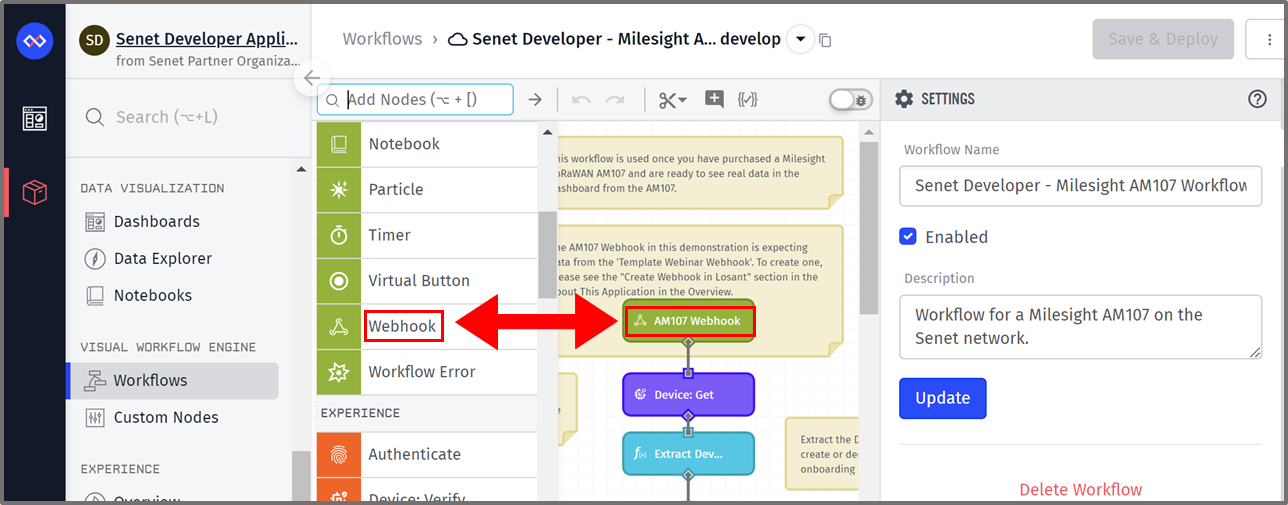Focus the Add Nodes search field

(415, 99)
